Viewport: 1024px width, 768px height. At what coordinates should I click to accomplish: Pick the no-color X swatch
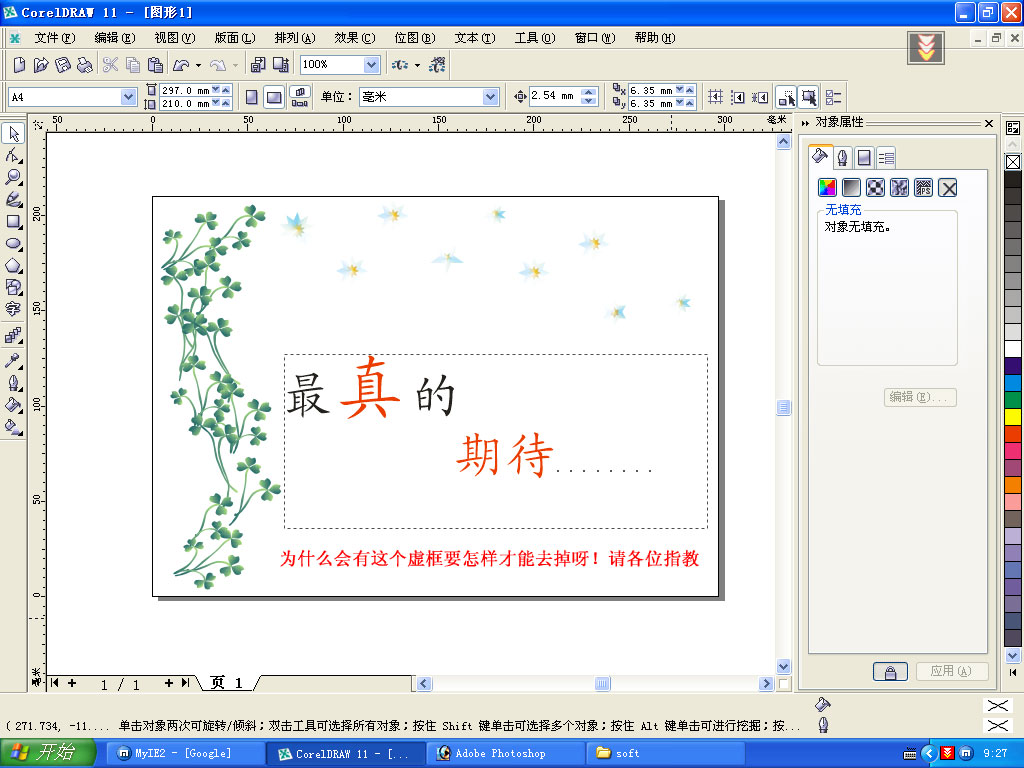pos(1013,162)
